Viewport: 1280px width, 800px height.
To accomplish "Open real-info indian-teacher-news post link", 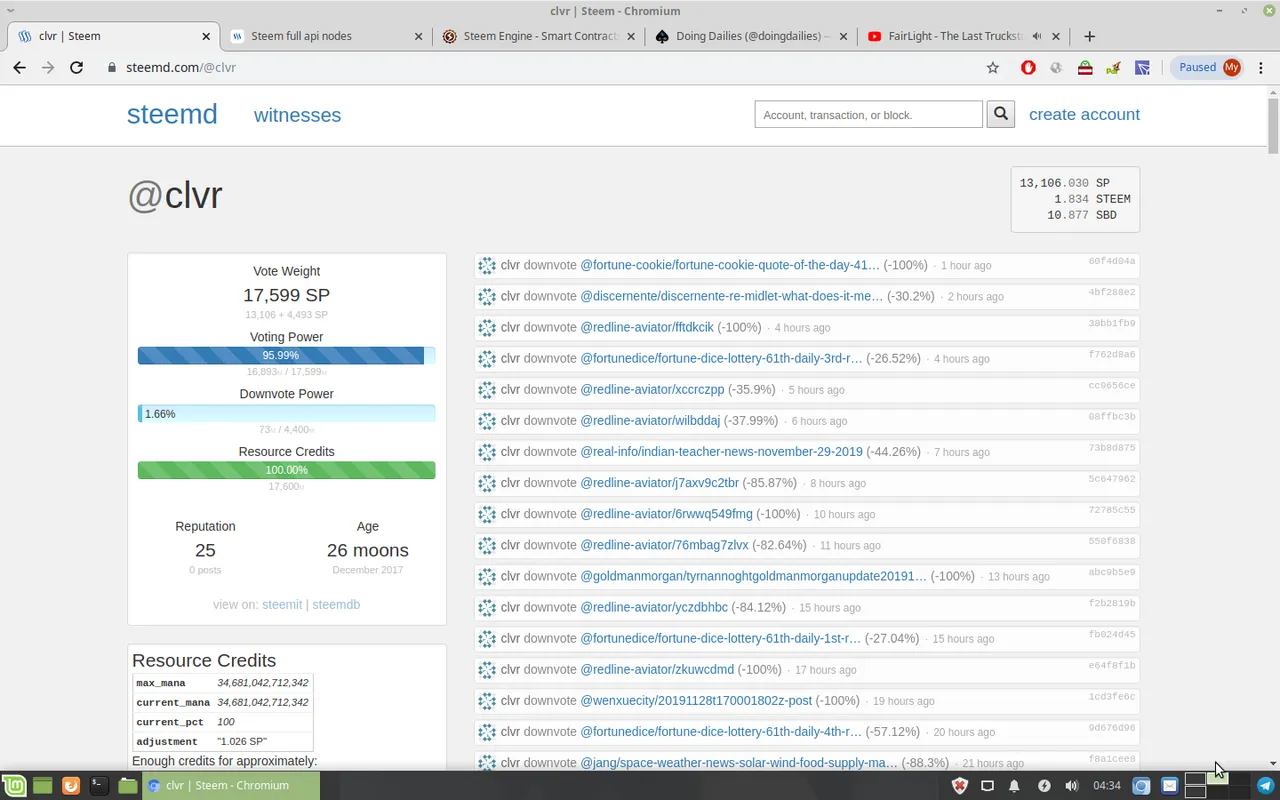I will (721, 451).
